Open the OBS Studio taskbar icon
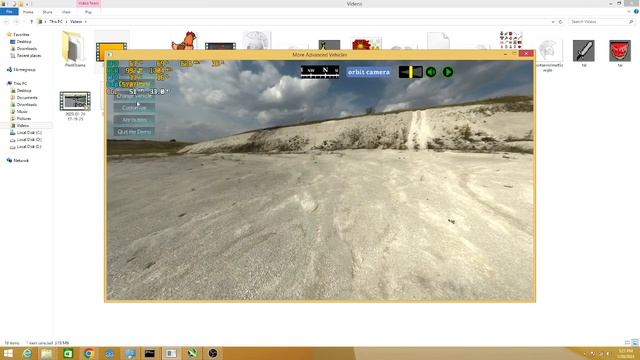This screenshot has width=640, height=360. coord(213,353)
